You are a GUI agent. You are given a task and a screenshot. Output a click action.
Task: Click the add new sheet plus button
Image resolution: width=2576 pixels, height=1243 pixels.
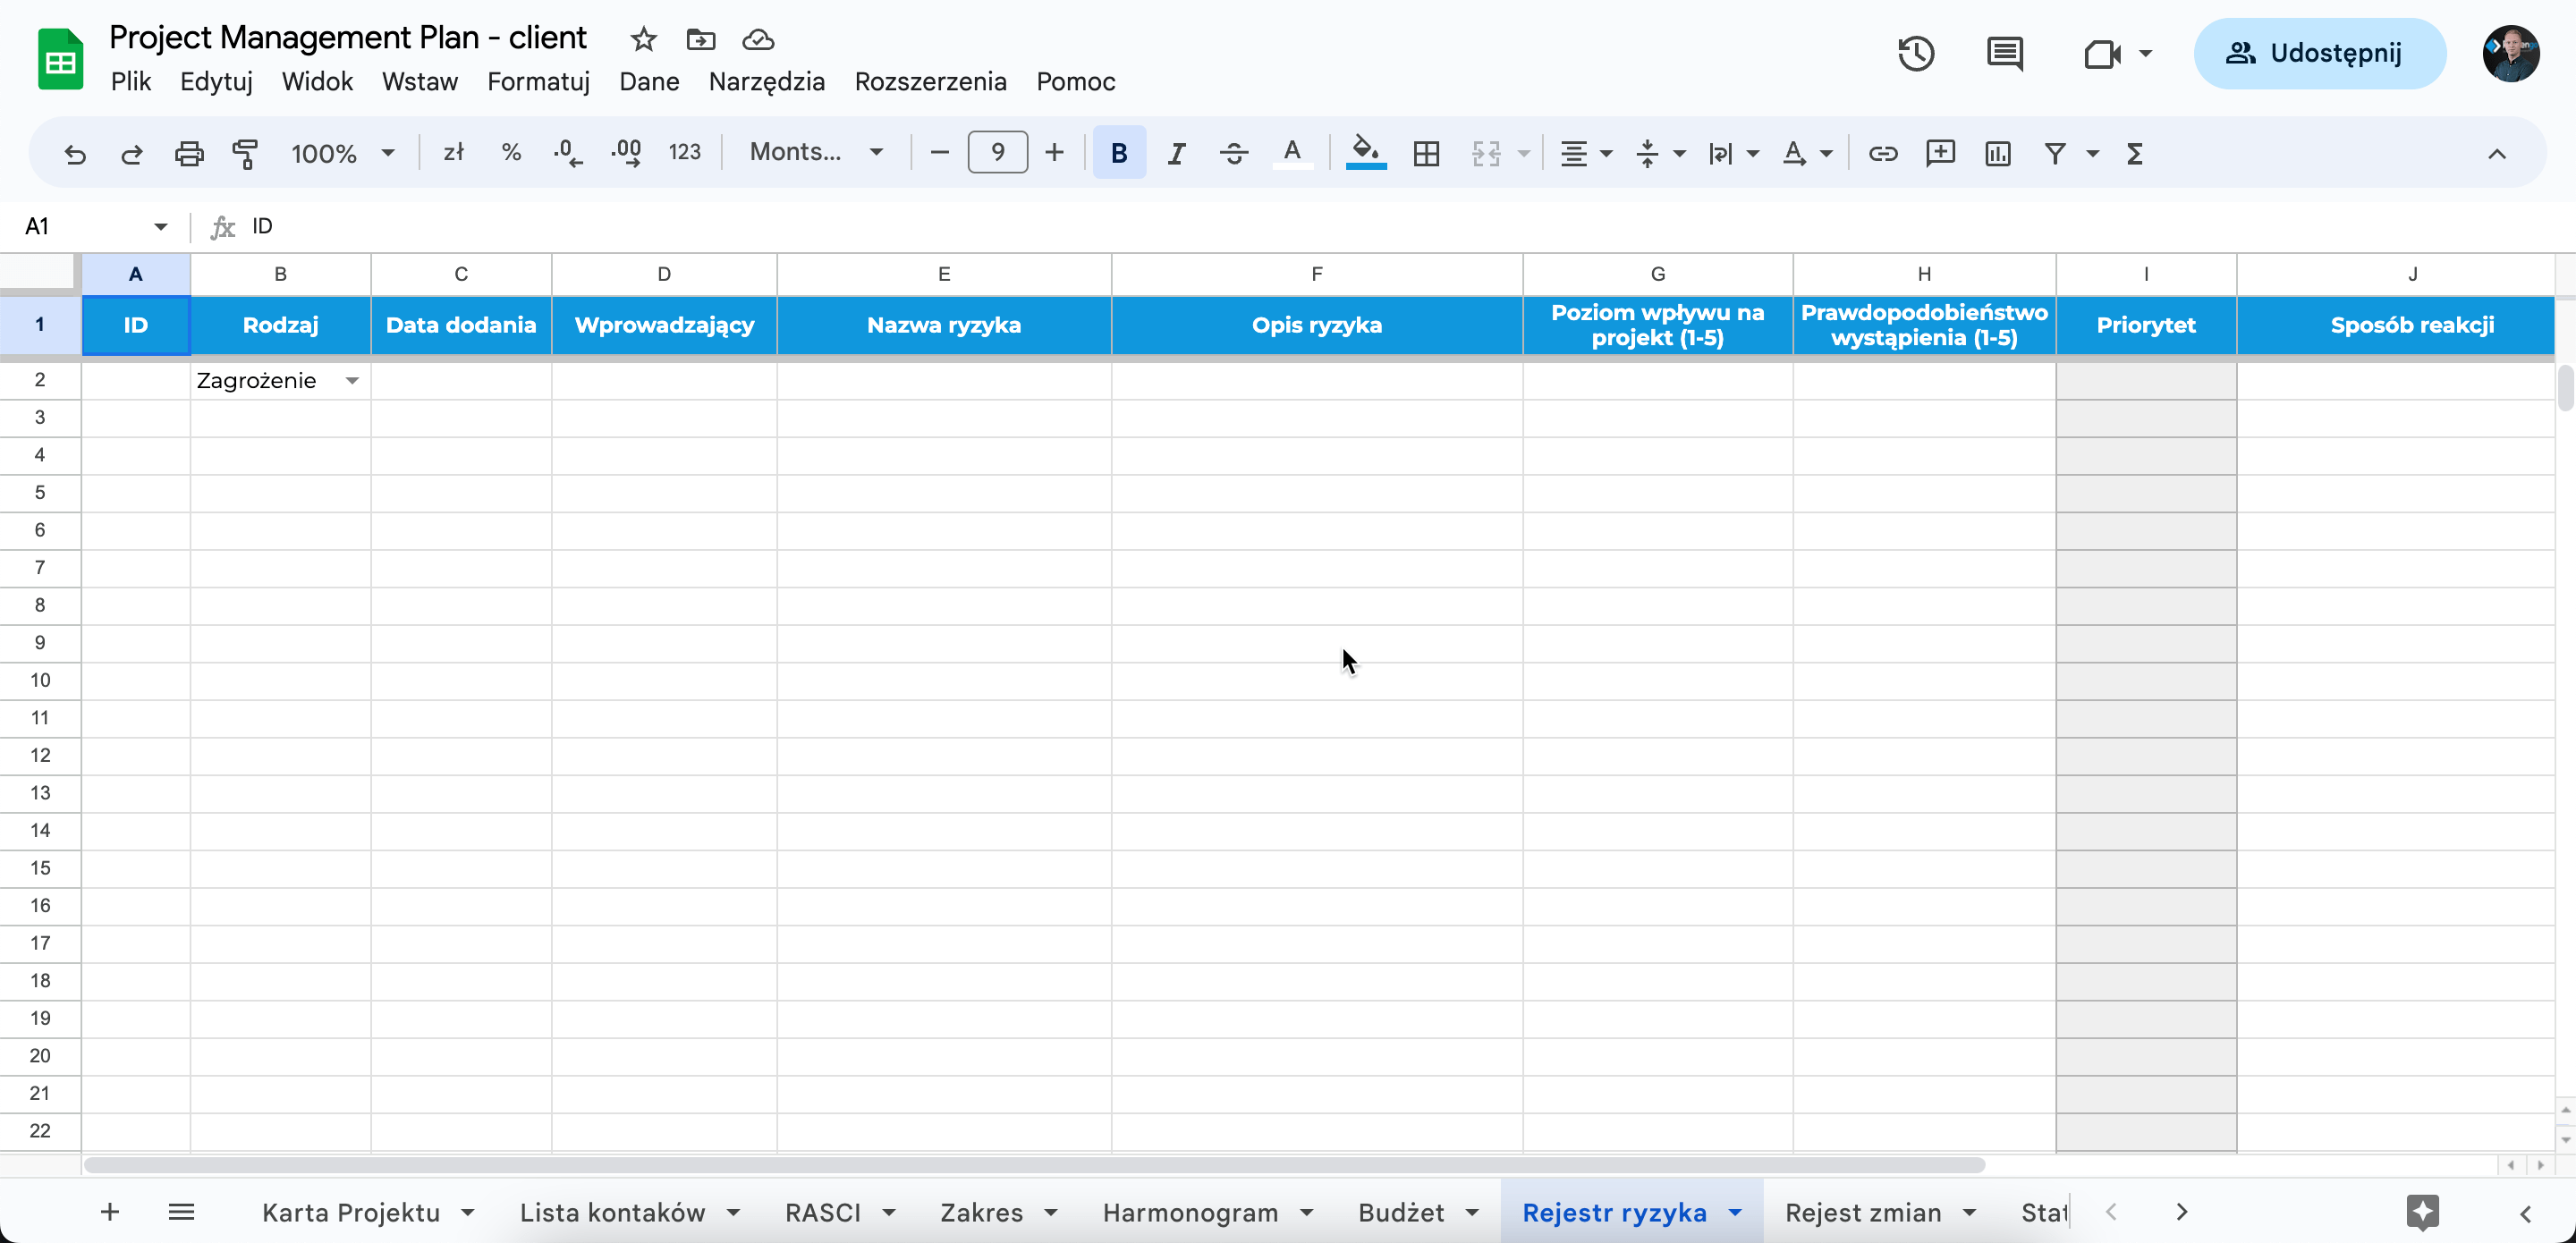tap(110, 1212)
